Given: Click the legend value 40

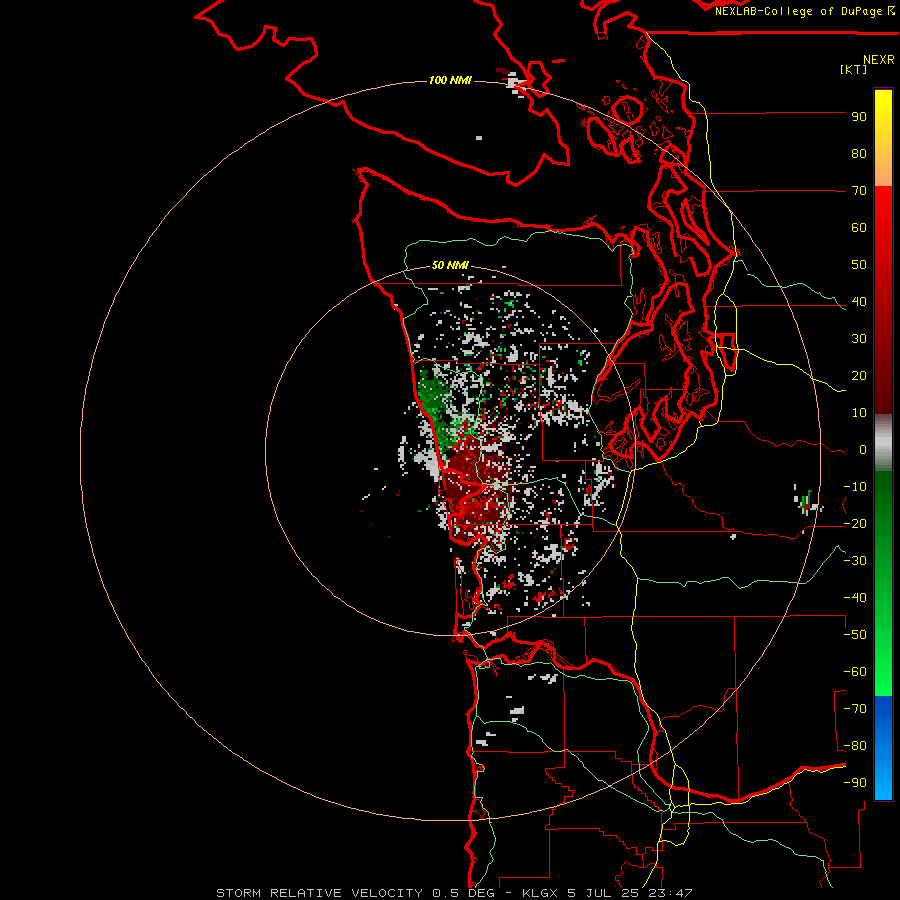Looking at the screenshot, I should (x=859, y=301).
